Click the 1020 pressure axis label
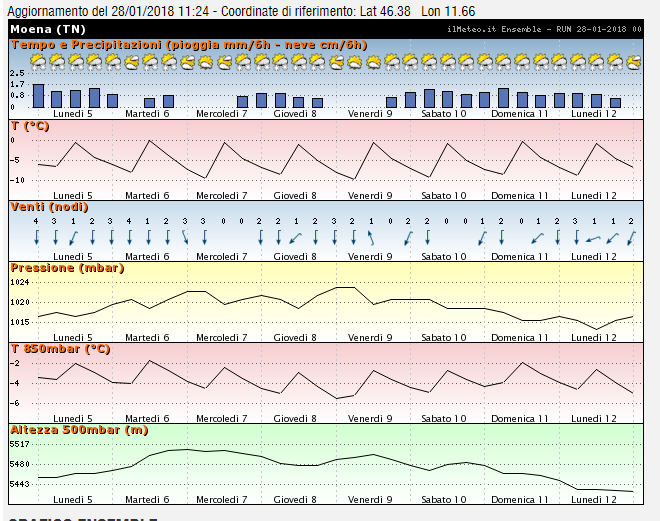This screenshot has width=660, height=521. tap(19, 302)
